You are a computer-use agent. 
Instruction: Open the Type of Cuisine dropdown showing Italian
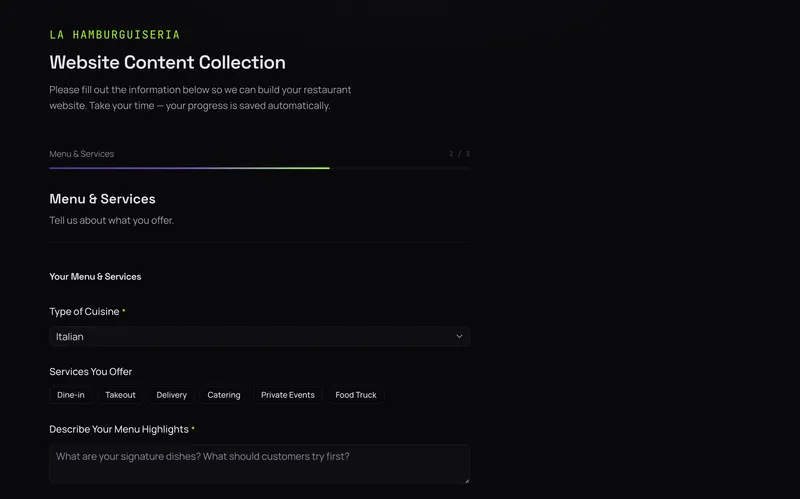point(250,336)
